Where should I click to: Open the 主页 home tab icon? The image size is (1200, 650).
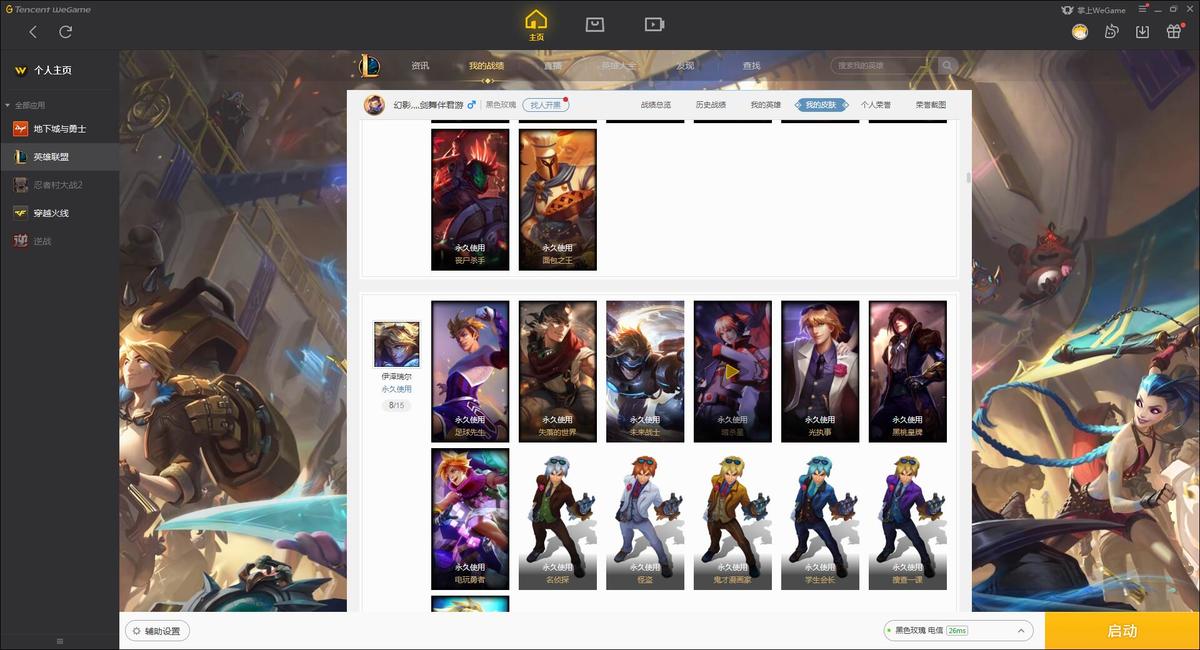coord(537,25)
